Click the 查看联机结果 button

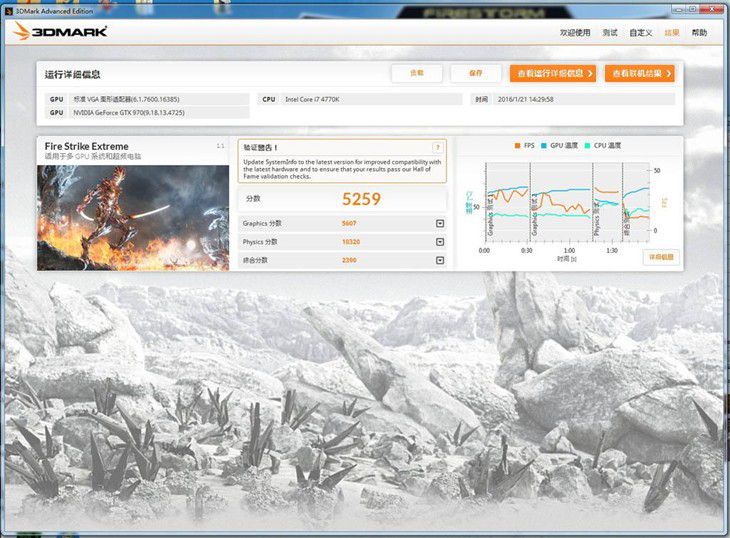tap(640, 74)
